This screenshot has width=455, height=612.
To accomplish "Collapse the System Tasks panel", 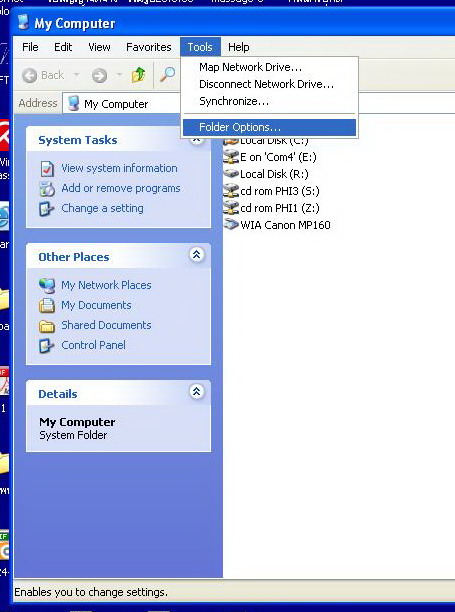I will (196, 140).
